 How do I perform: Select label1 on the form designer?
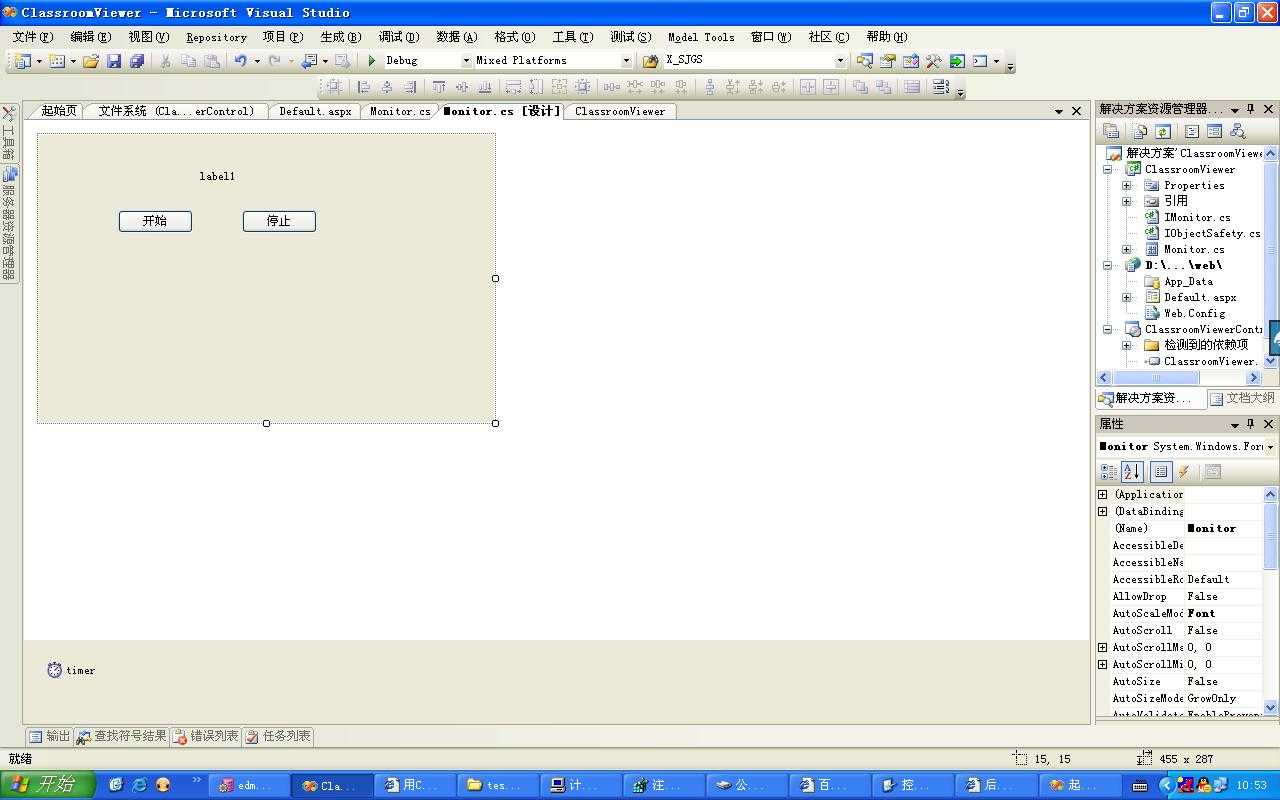(217, 176)
